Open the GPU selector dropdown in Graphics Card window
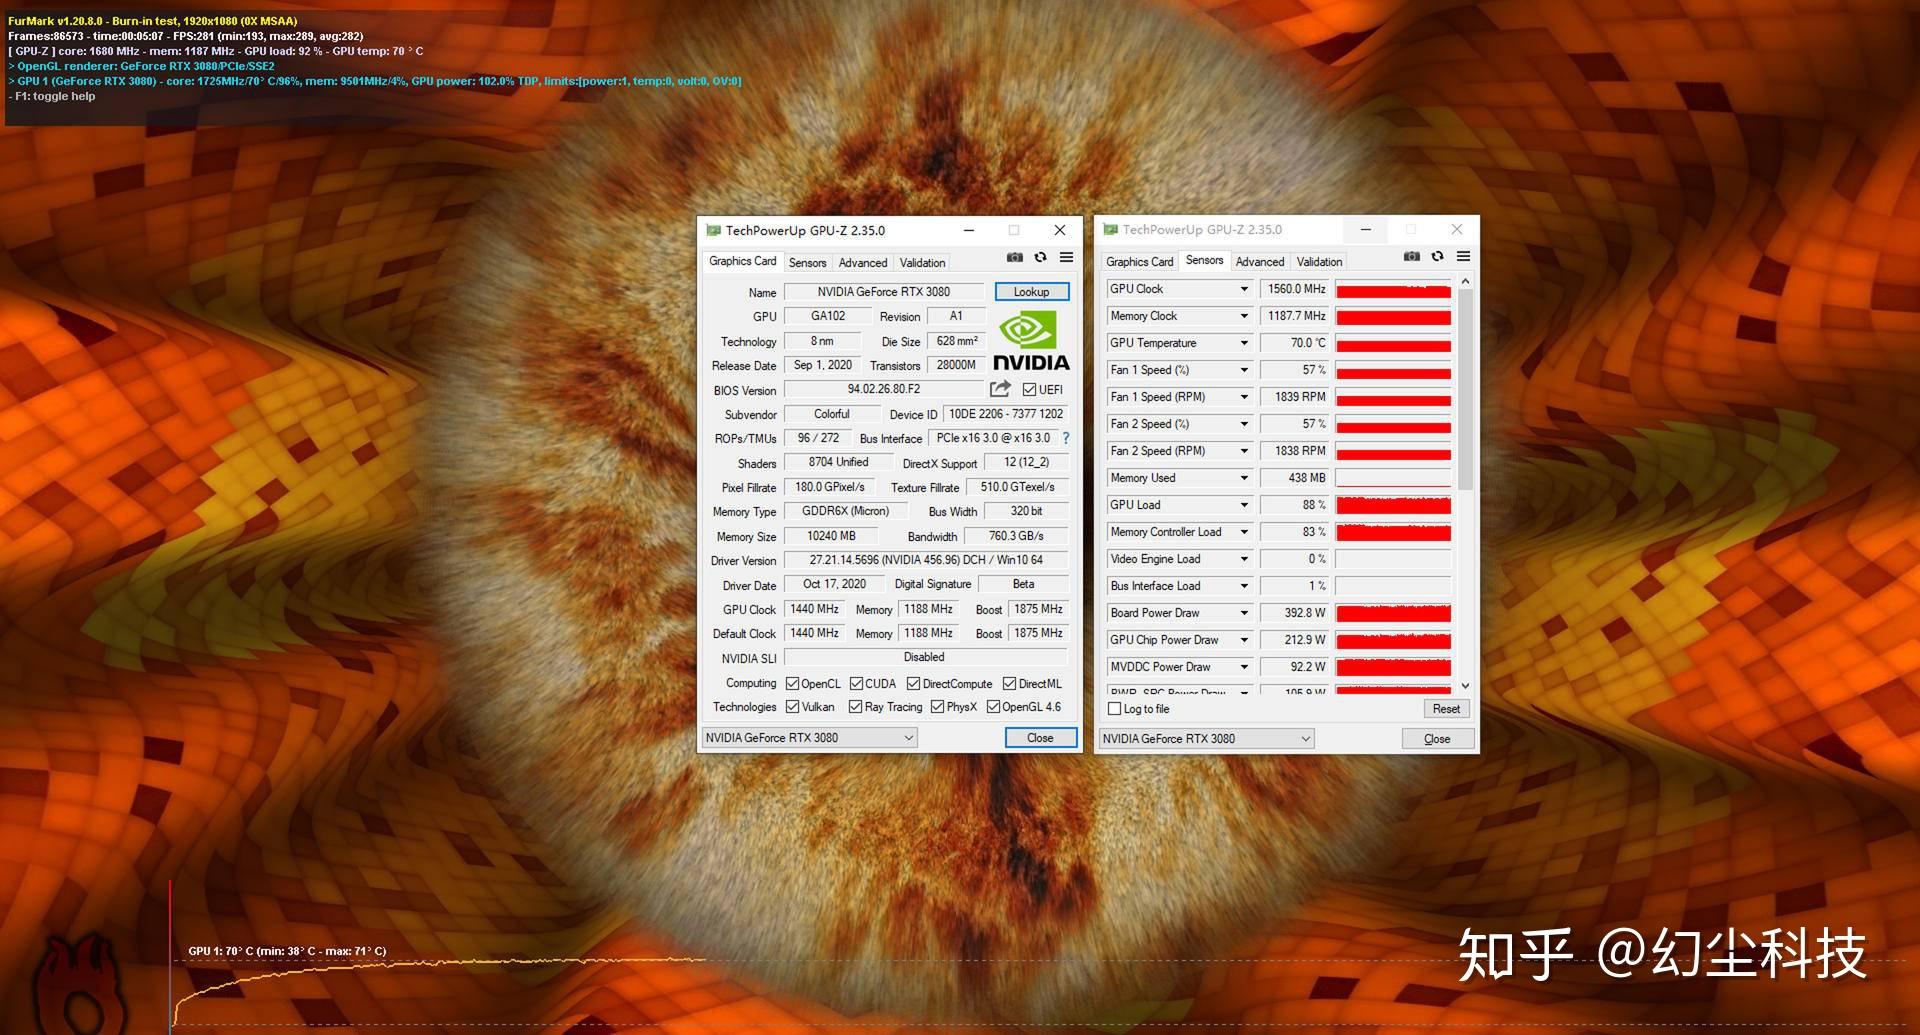This screenshot has width=1920, height=1035. [908, 738]
